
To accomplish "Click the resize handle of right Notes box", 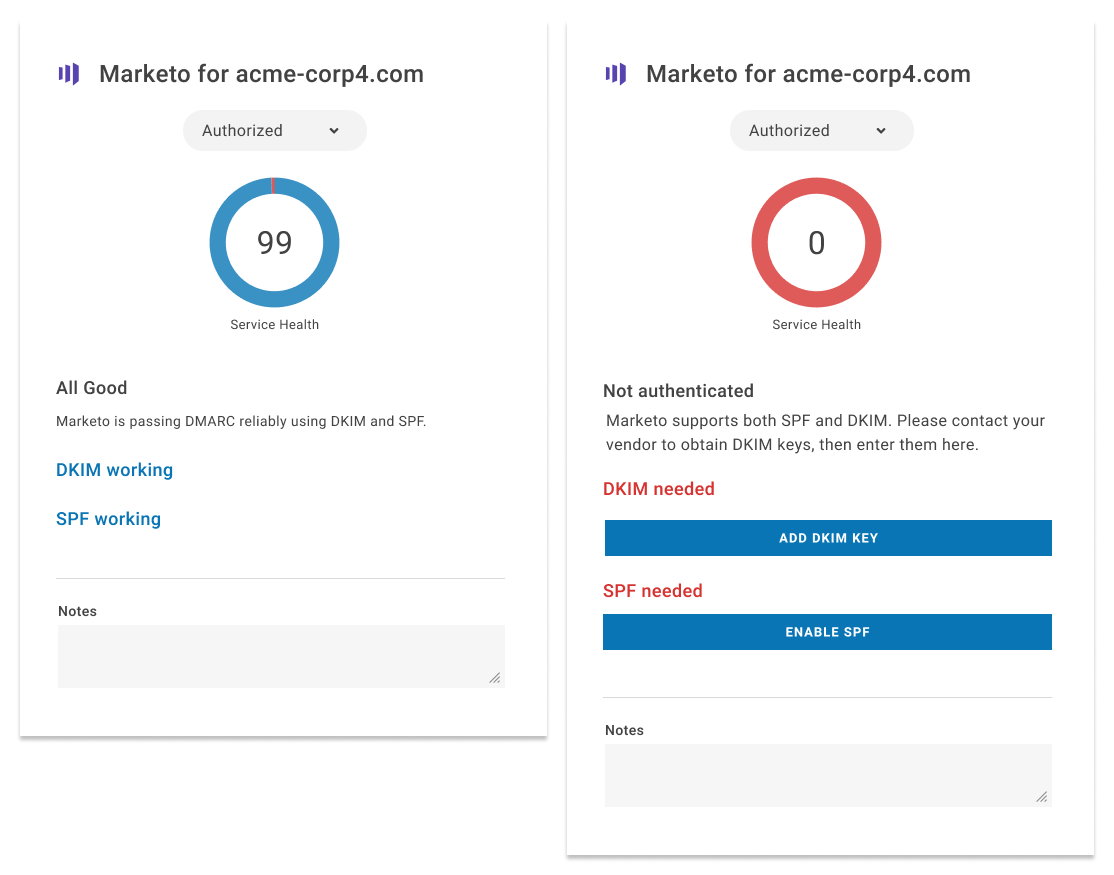I will pos(1042,797).
